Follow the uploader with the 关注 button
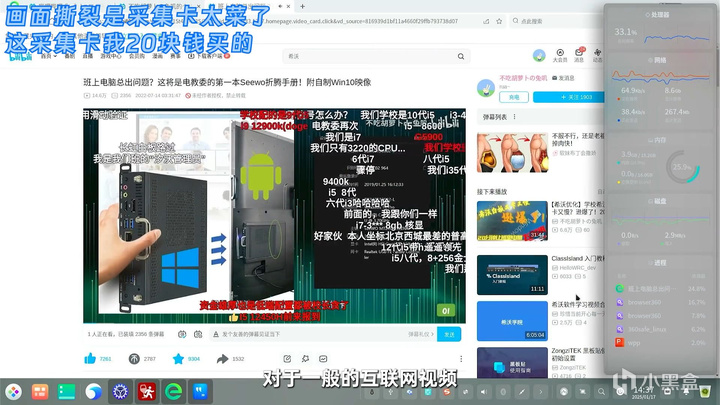Image resolution: width=720 pixels, height=405 pixels. pos(568,97)
